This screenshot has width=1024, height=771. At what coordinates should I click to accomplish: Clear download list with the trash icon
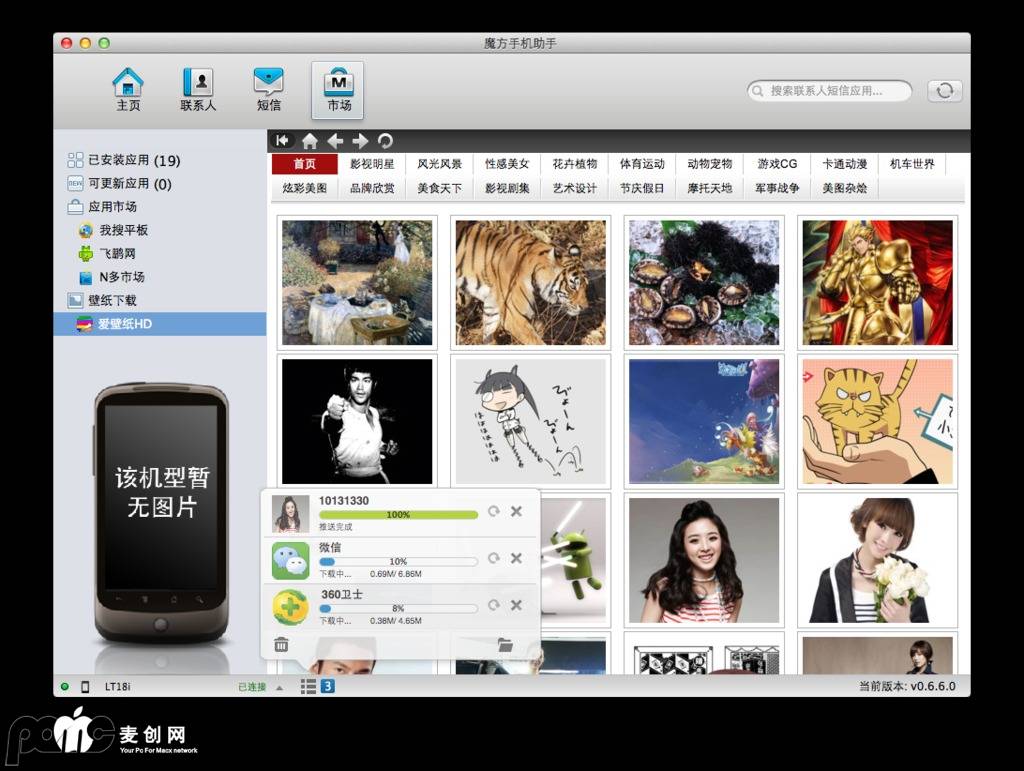click(282, 645)
